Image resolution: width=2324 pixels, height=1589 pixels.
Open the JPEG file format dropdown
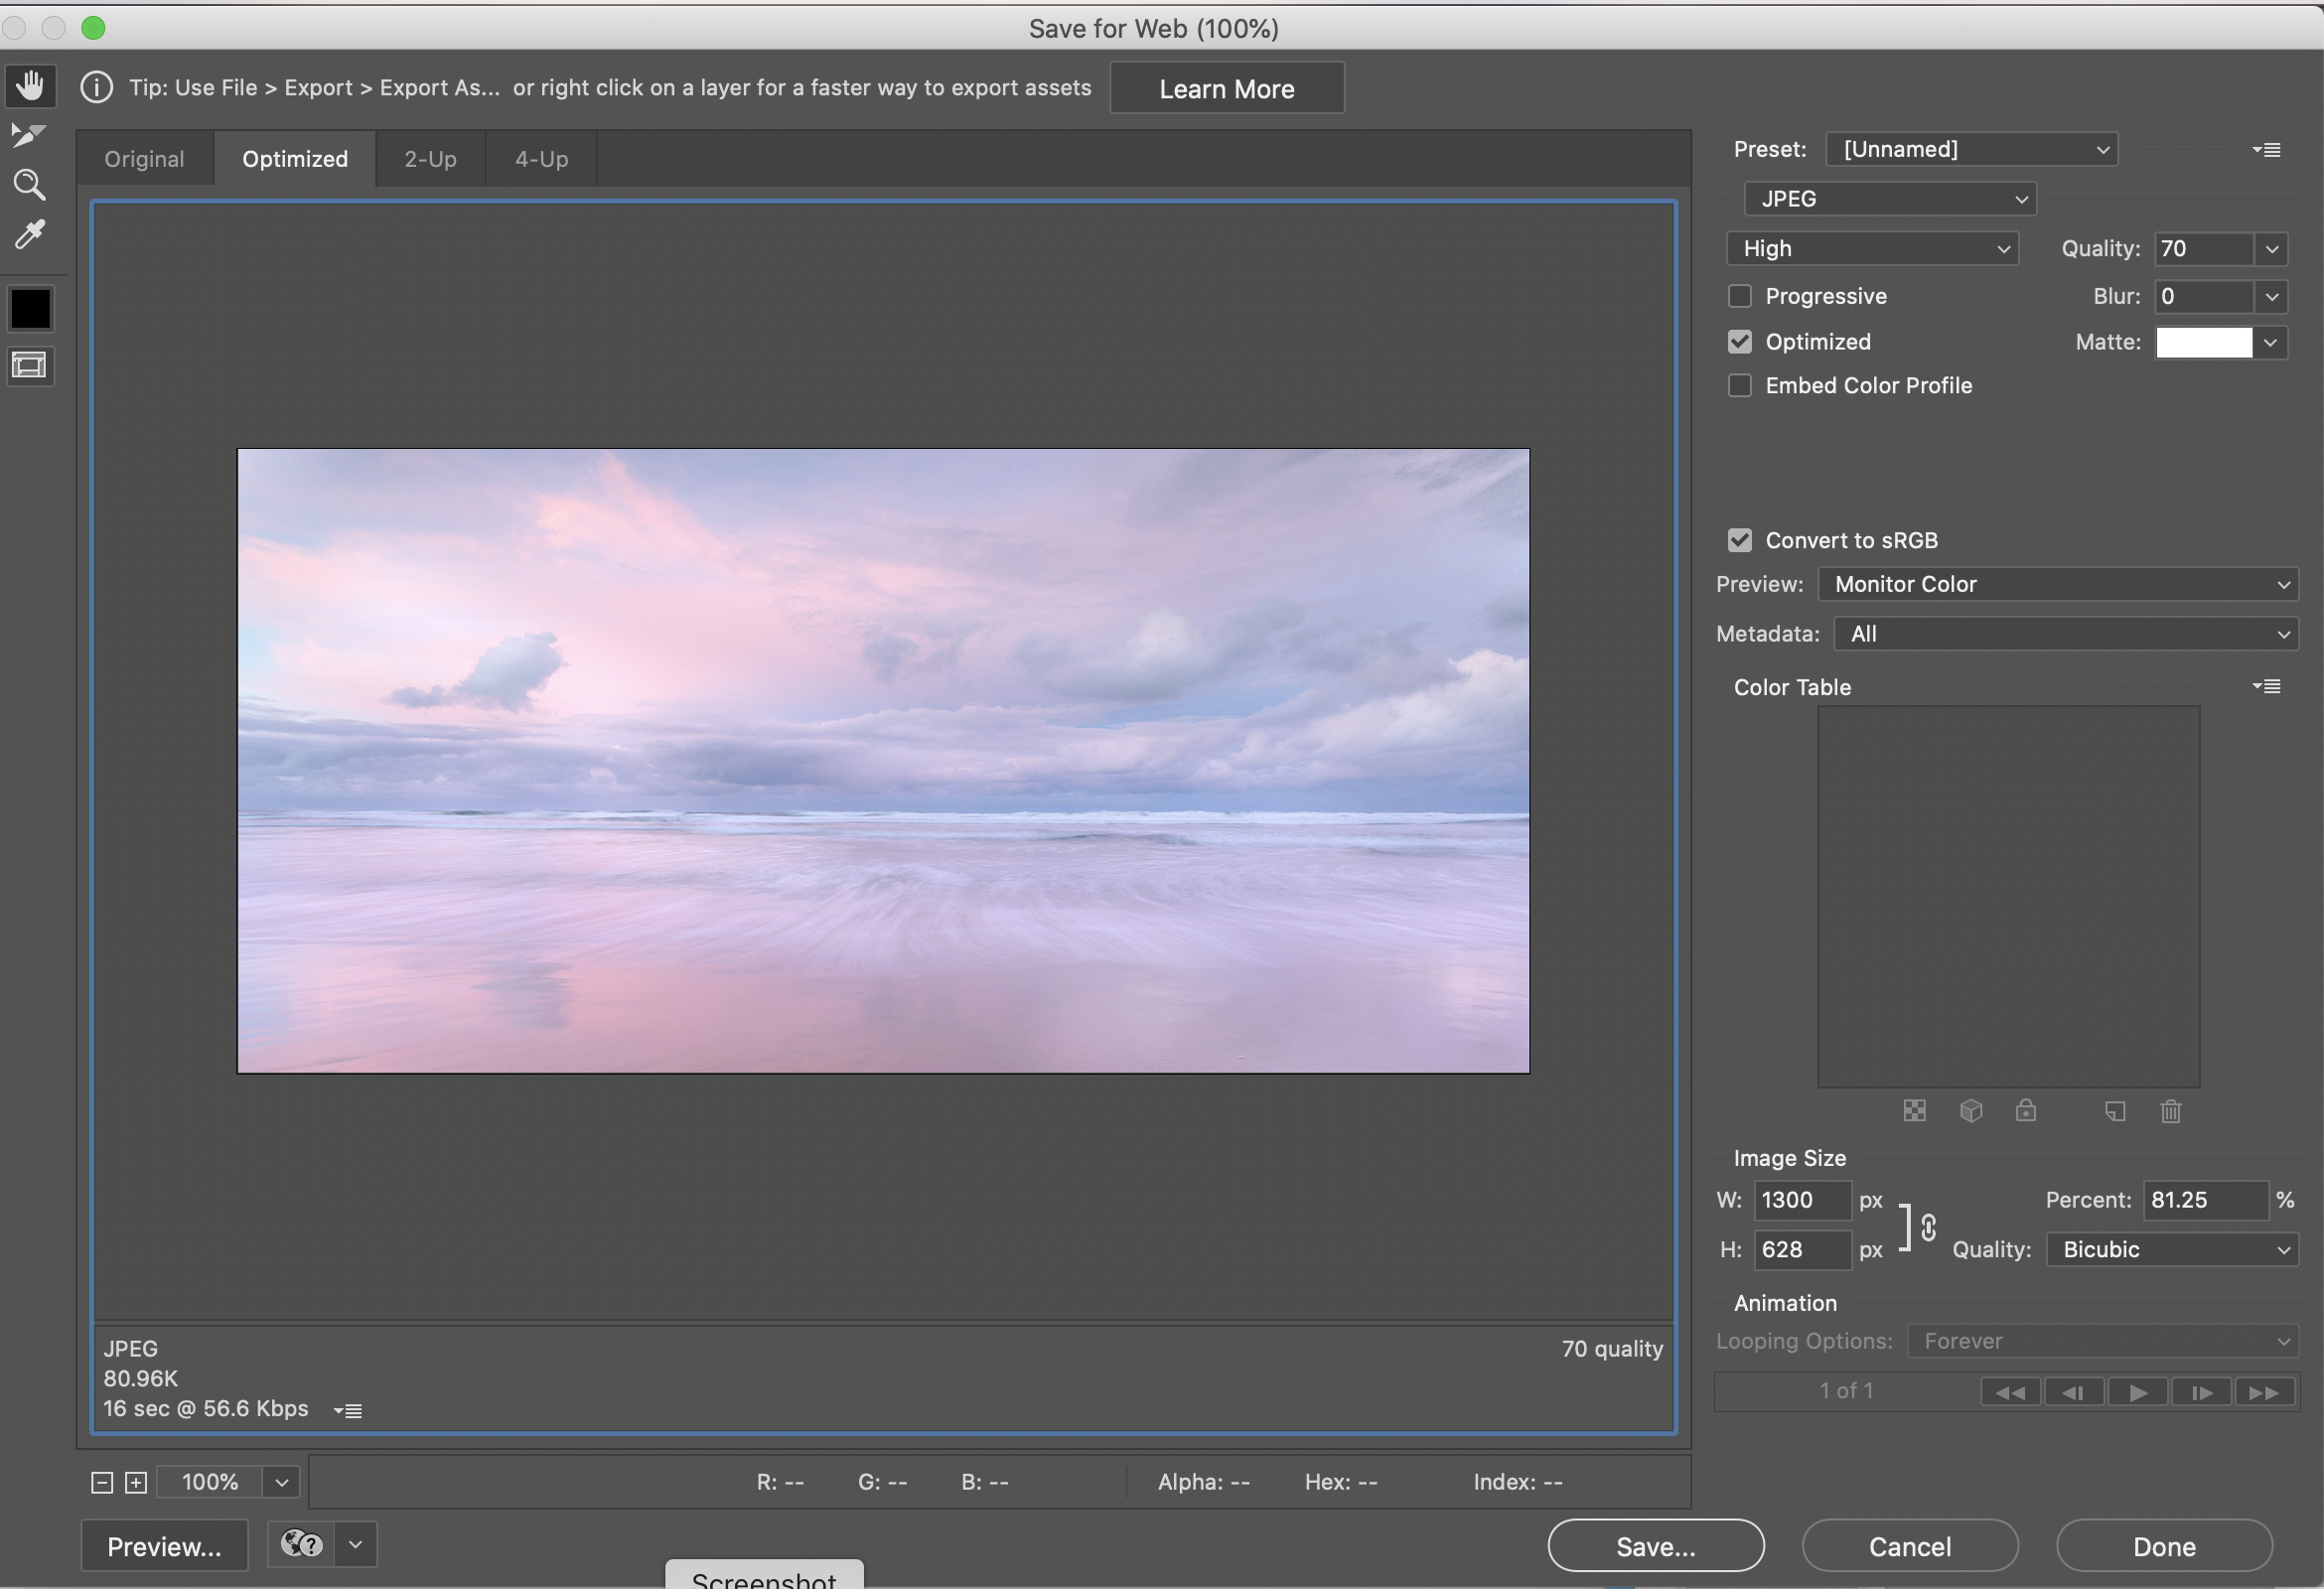pos(1889,199)
